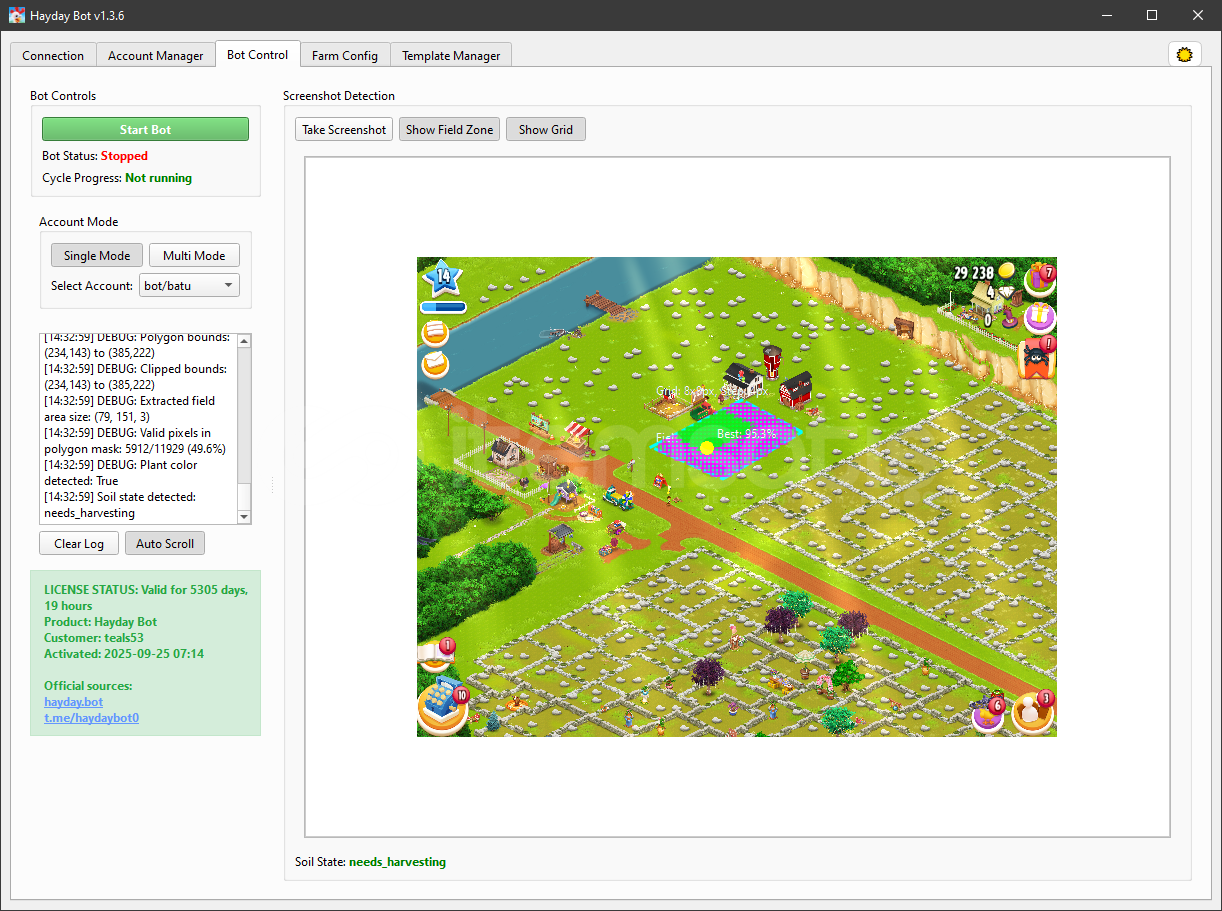Switch to the Template Manager tab
1222x911 pixels.
(451, 56)
